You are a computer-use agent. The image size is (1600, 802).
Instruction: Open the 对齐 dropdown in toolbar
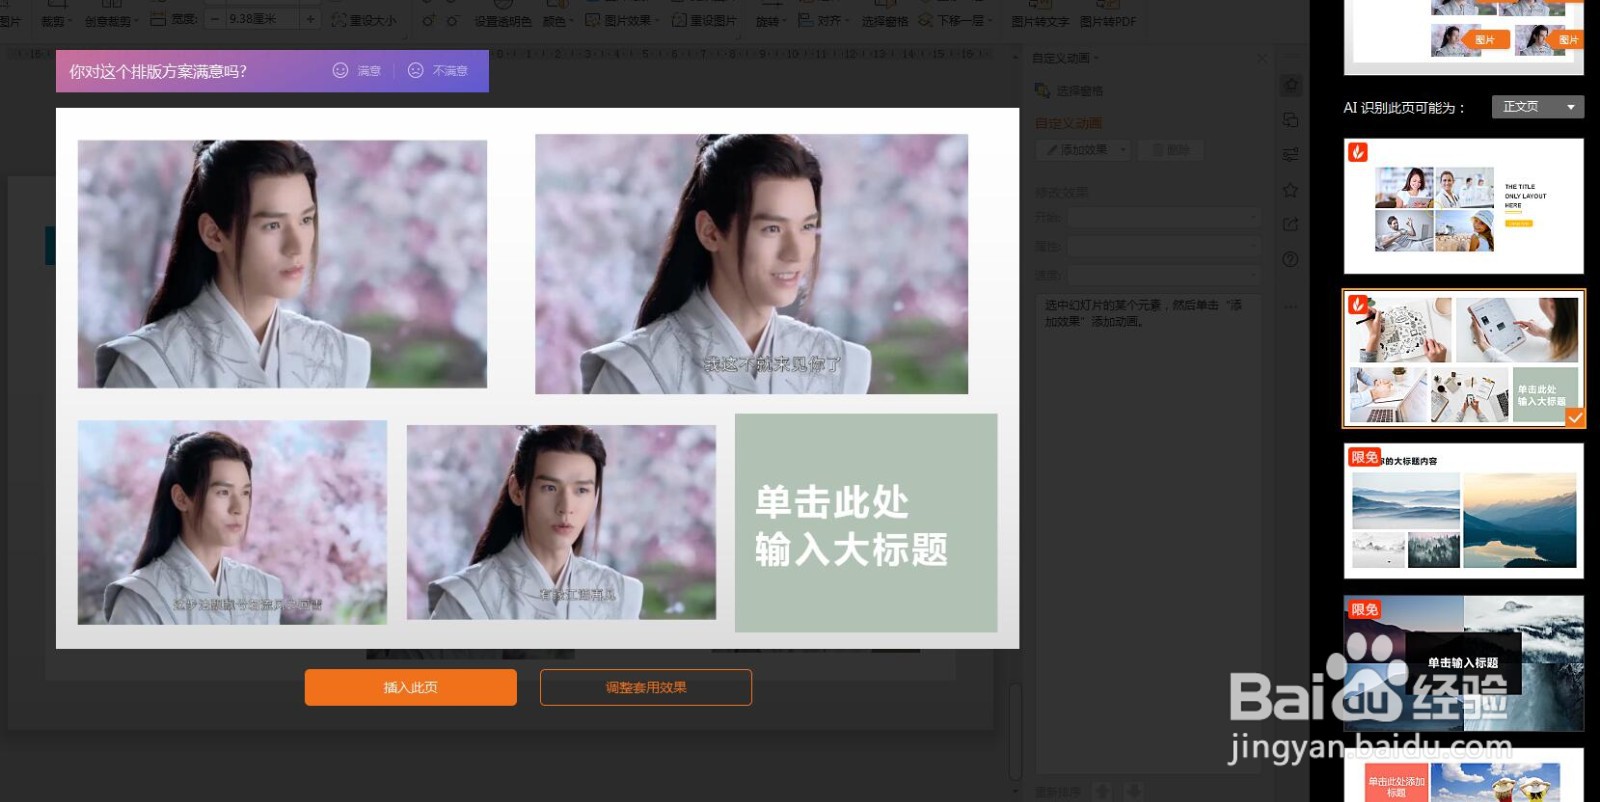(824, 20)
